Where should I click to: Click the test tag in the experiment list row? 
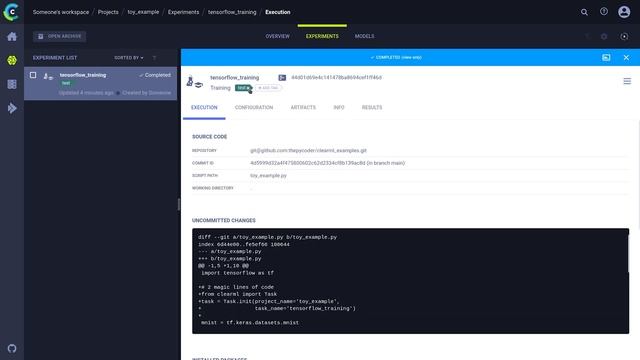click(x=66, y=83)
